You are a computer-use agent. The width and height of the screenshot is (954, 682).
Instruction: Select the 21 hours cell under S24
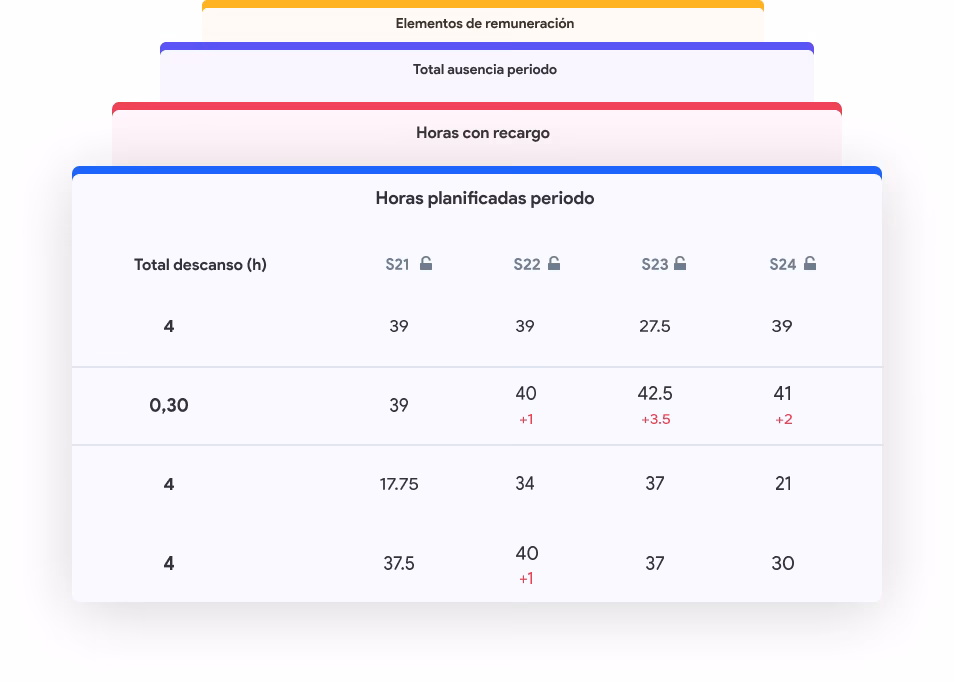783,484
